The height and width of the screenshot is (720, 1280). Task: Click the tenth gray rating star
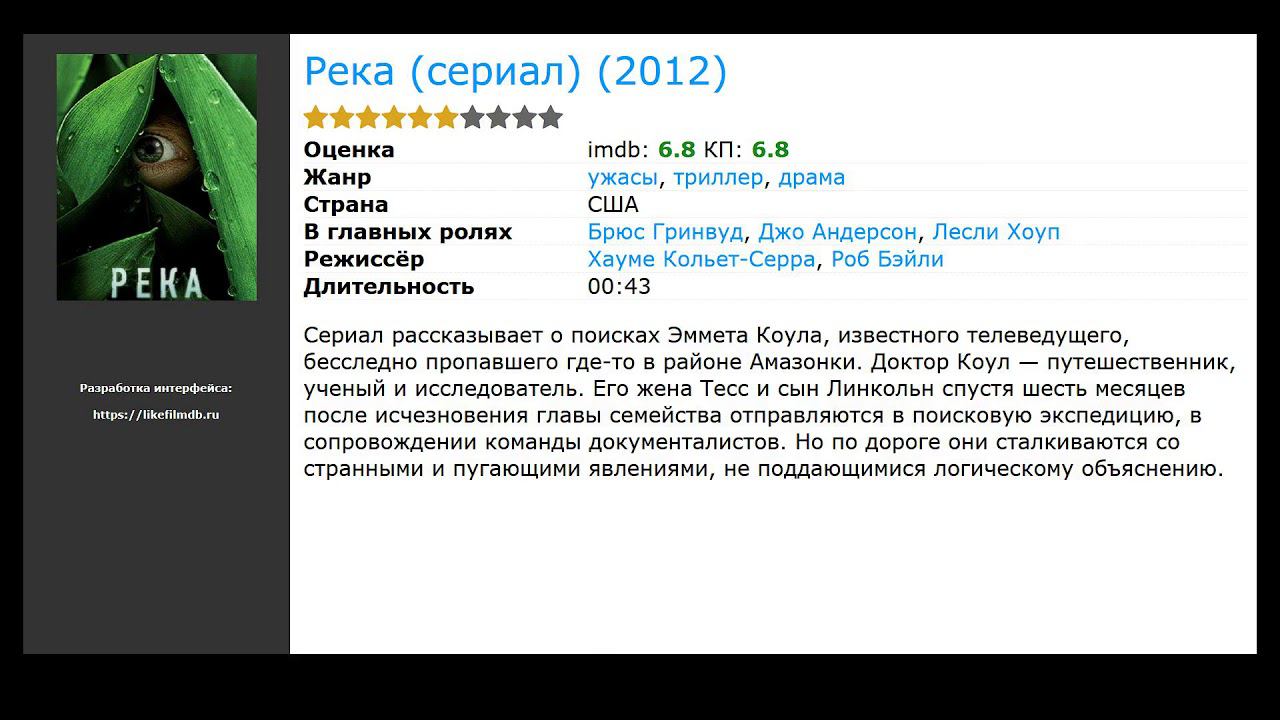click(551, 118)
